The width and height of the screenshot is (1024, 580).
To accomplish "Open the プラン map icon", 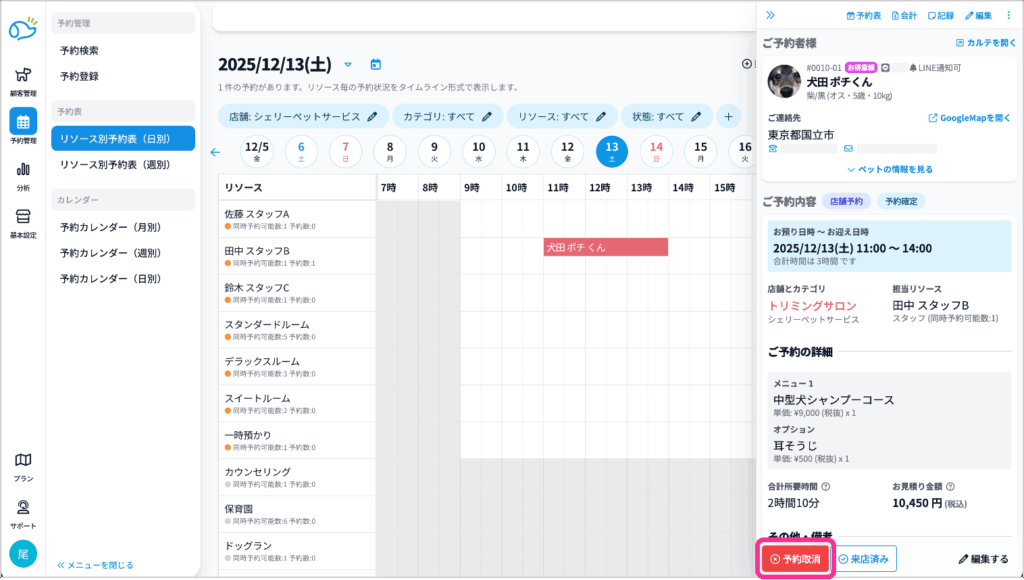I will pos(22,465).
